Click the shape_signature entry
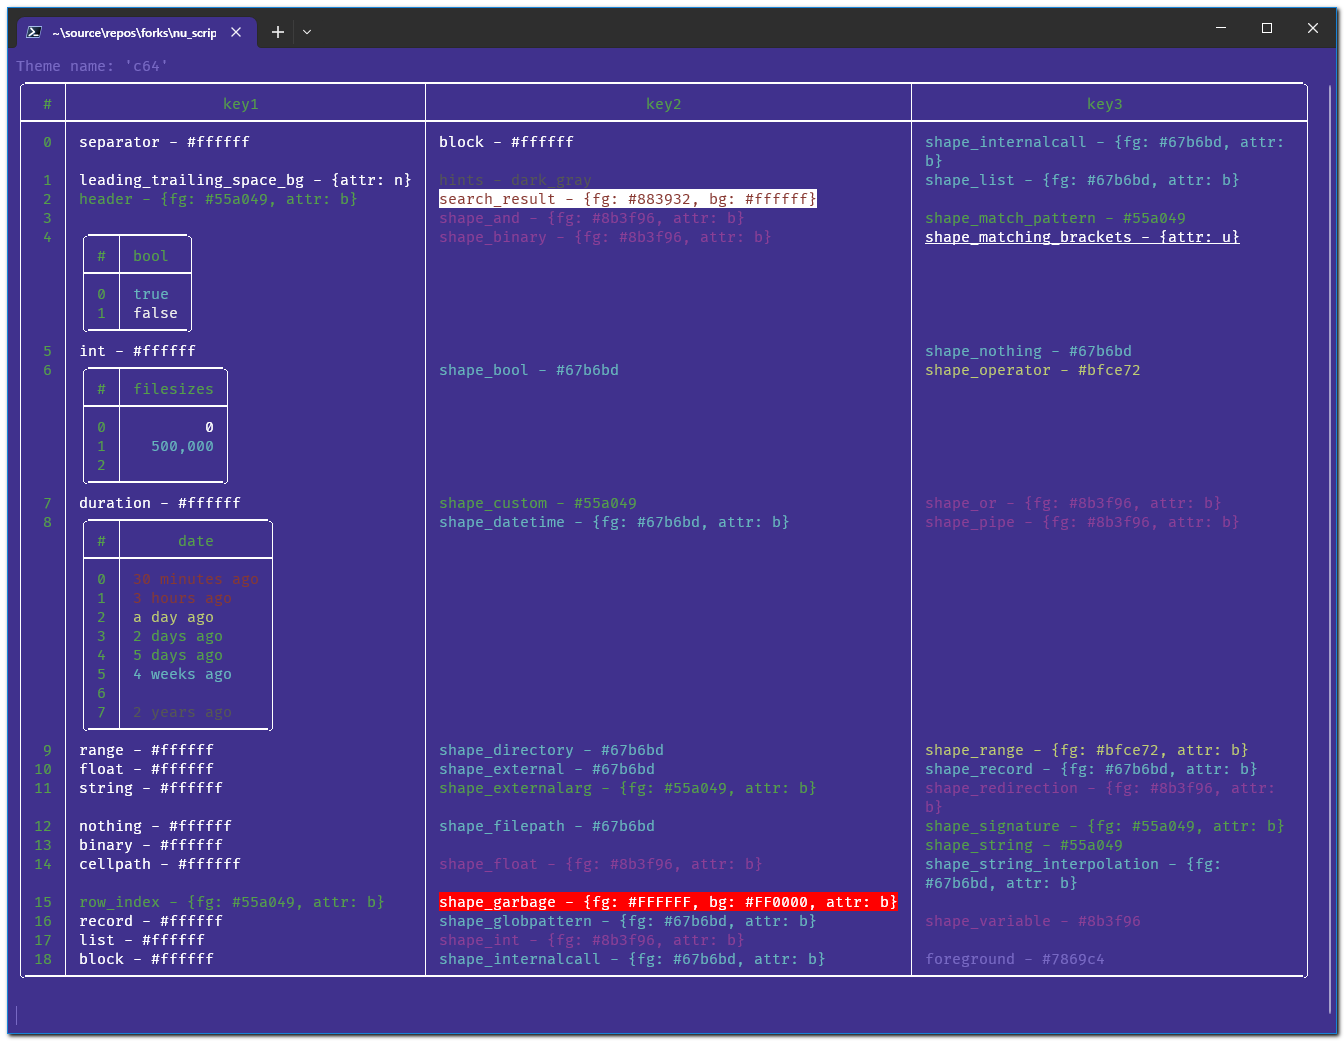 (x=1105, y=826)
